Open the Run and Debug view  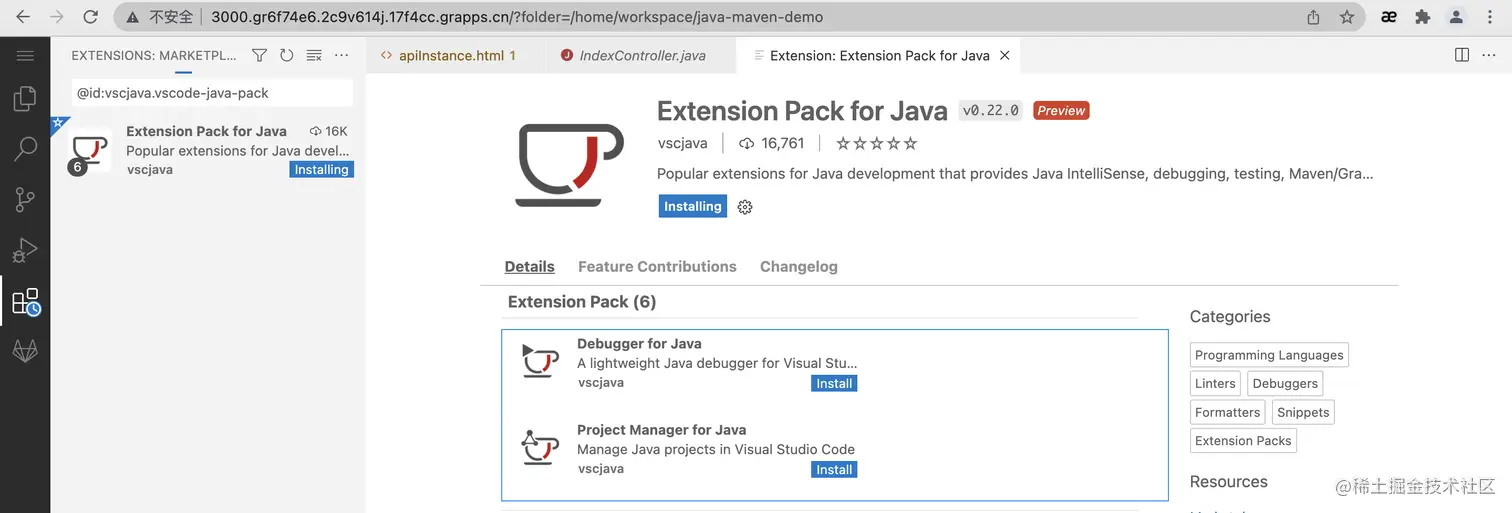click(25, 250)
